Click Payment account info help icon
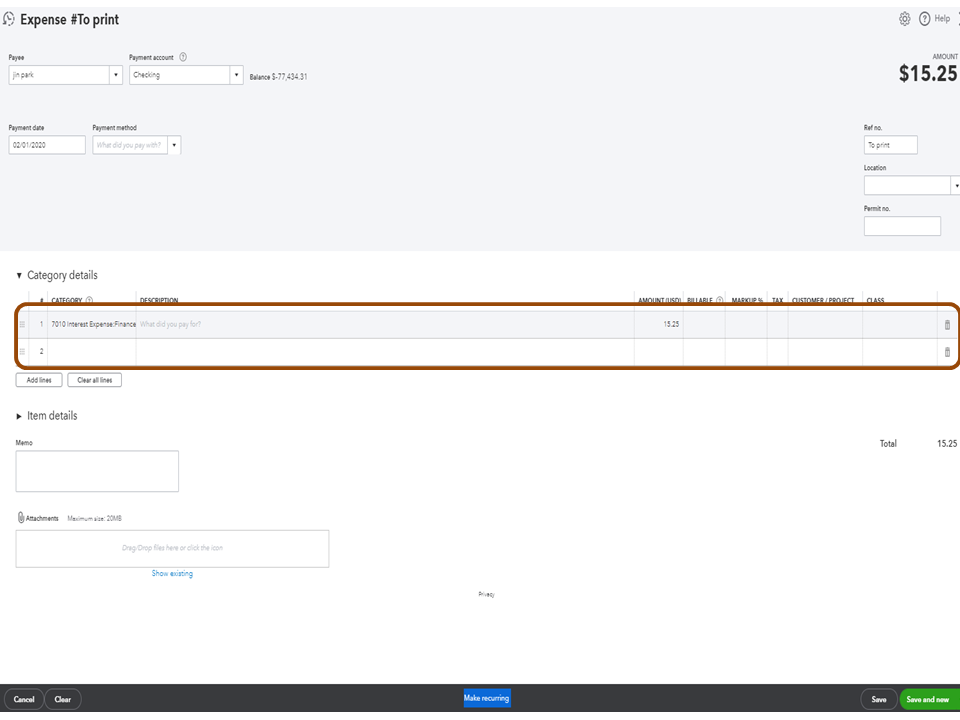 [x=182, y=57]
